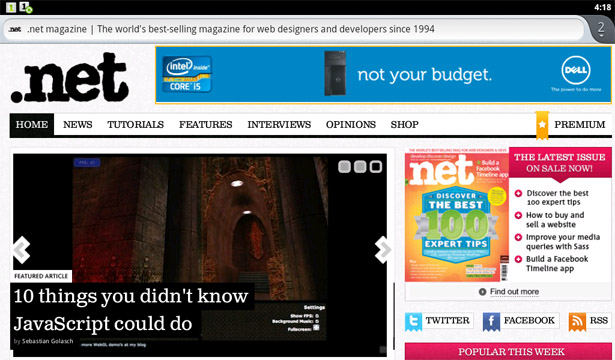The image size is (615, 360).
Task: Go to the HOME tab
Action: (32, 125)
